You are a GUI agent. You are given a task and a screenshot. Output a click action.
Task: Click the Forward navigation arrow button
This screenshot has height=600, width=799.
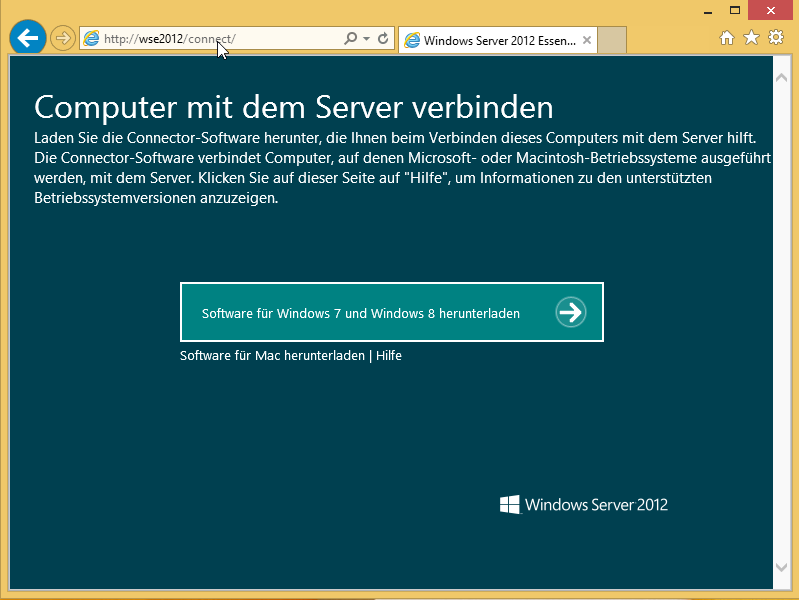click(x=62, y=38)
